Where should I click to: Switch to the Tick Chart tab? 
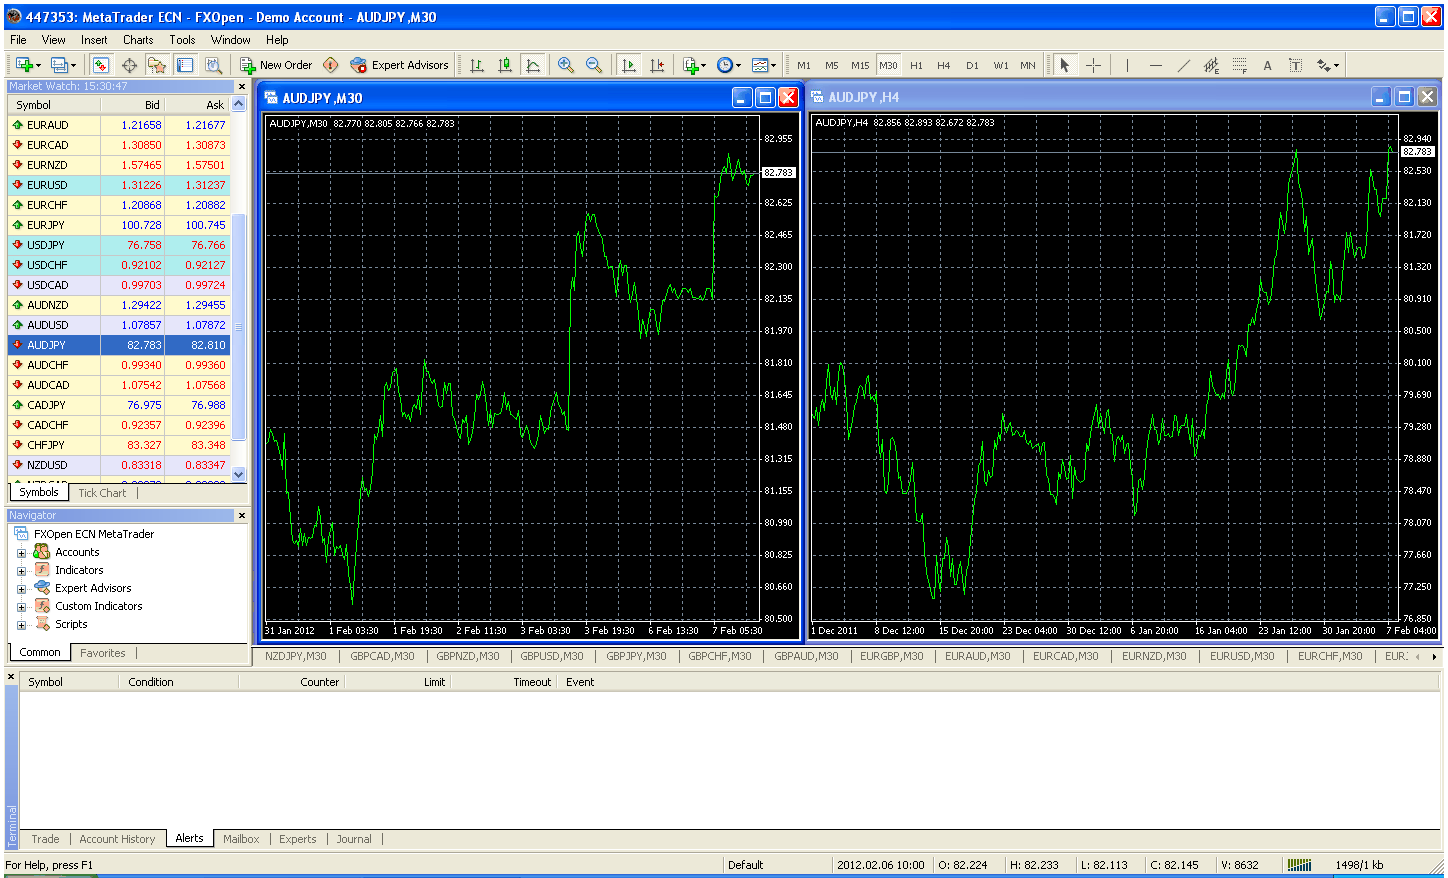[x=102, y=493]
